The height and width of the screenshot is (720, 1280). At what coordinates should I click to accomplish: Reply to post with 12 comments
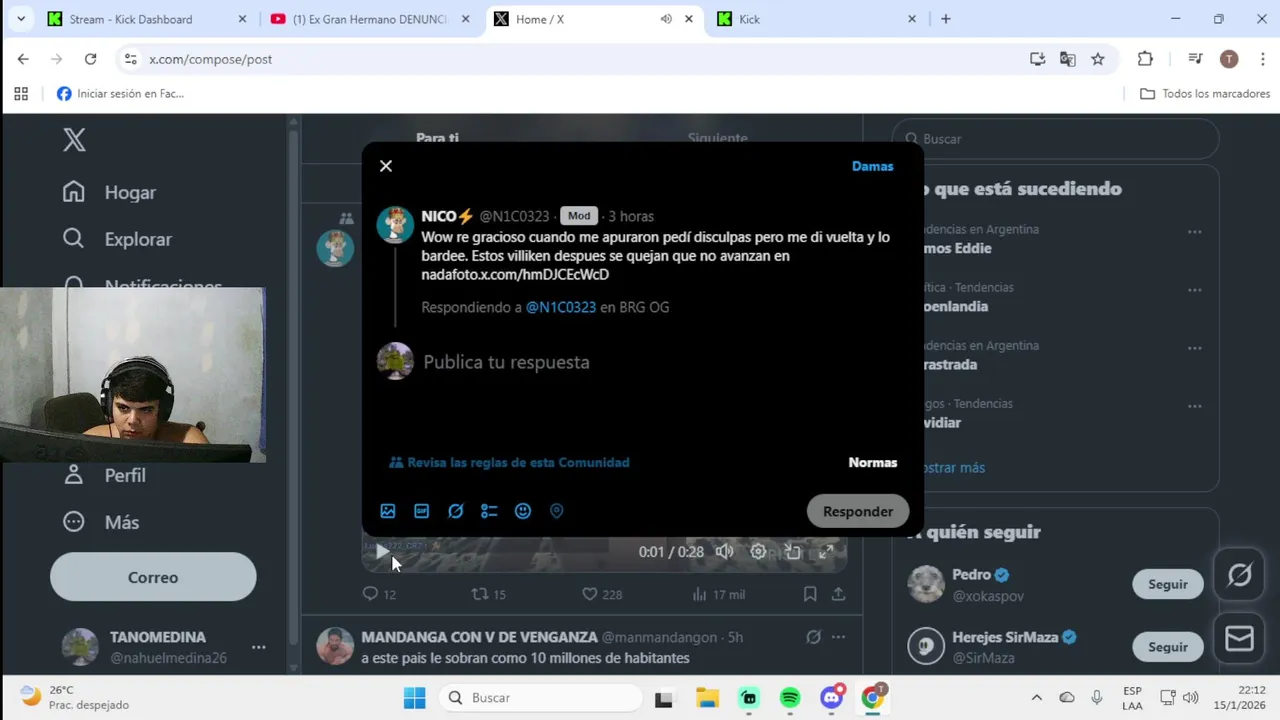(379, 594)
